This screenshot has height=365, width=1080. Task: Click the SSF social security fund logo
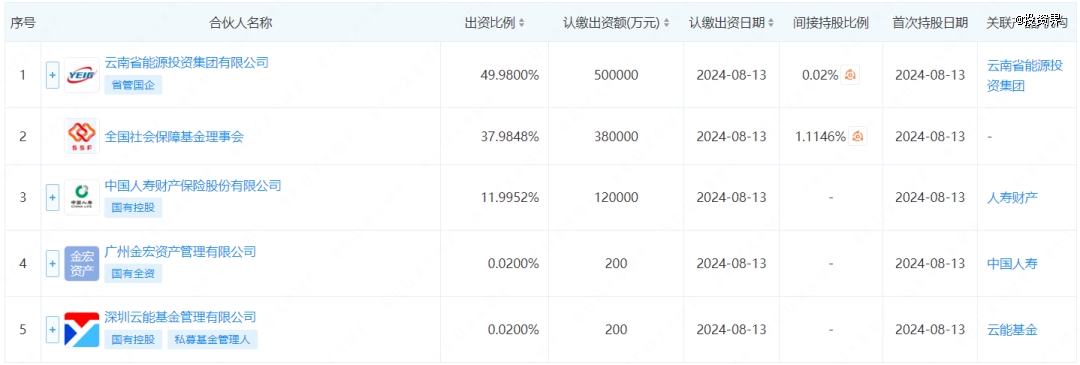pyautogui.click(x=82, y=136)
